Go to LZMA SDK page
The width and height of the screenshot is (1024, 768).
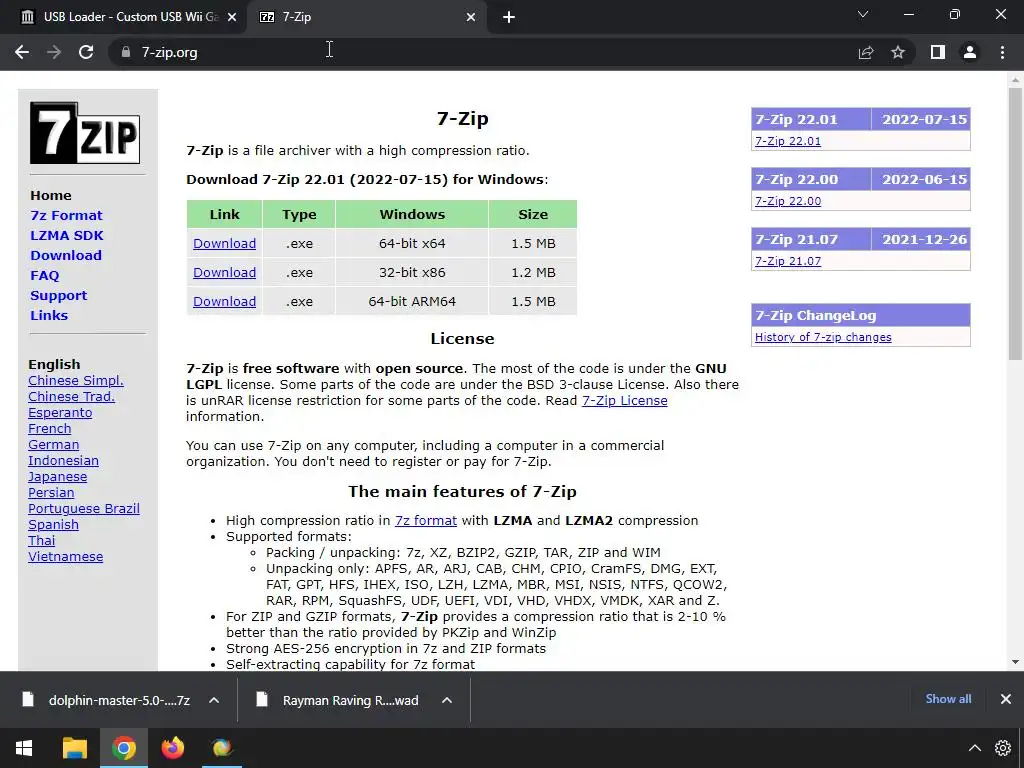tap(67, 235)
